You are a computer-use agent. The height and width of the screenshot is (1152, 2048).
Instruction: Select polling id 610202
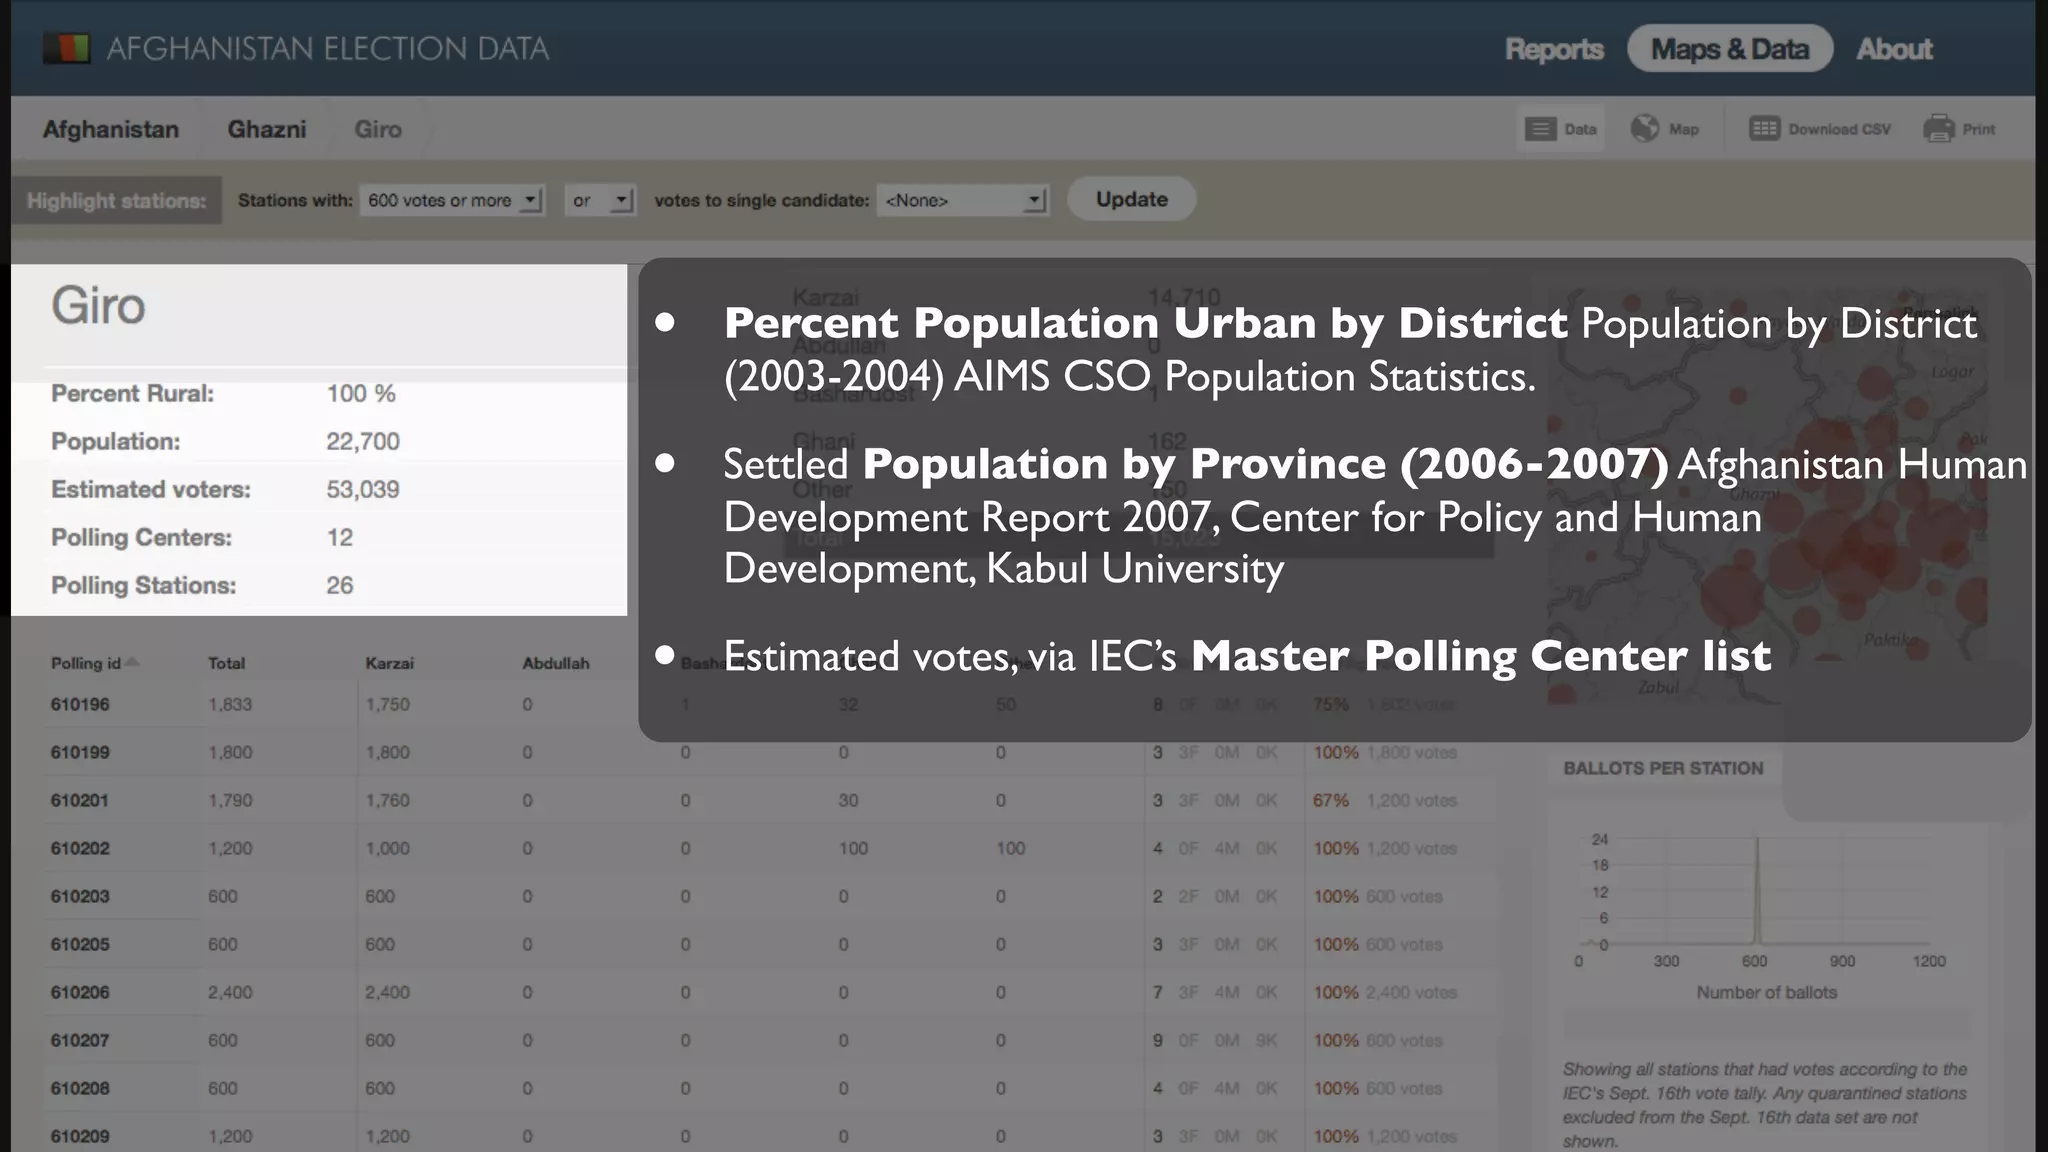tap(80, 848)
